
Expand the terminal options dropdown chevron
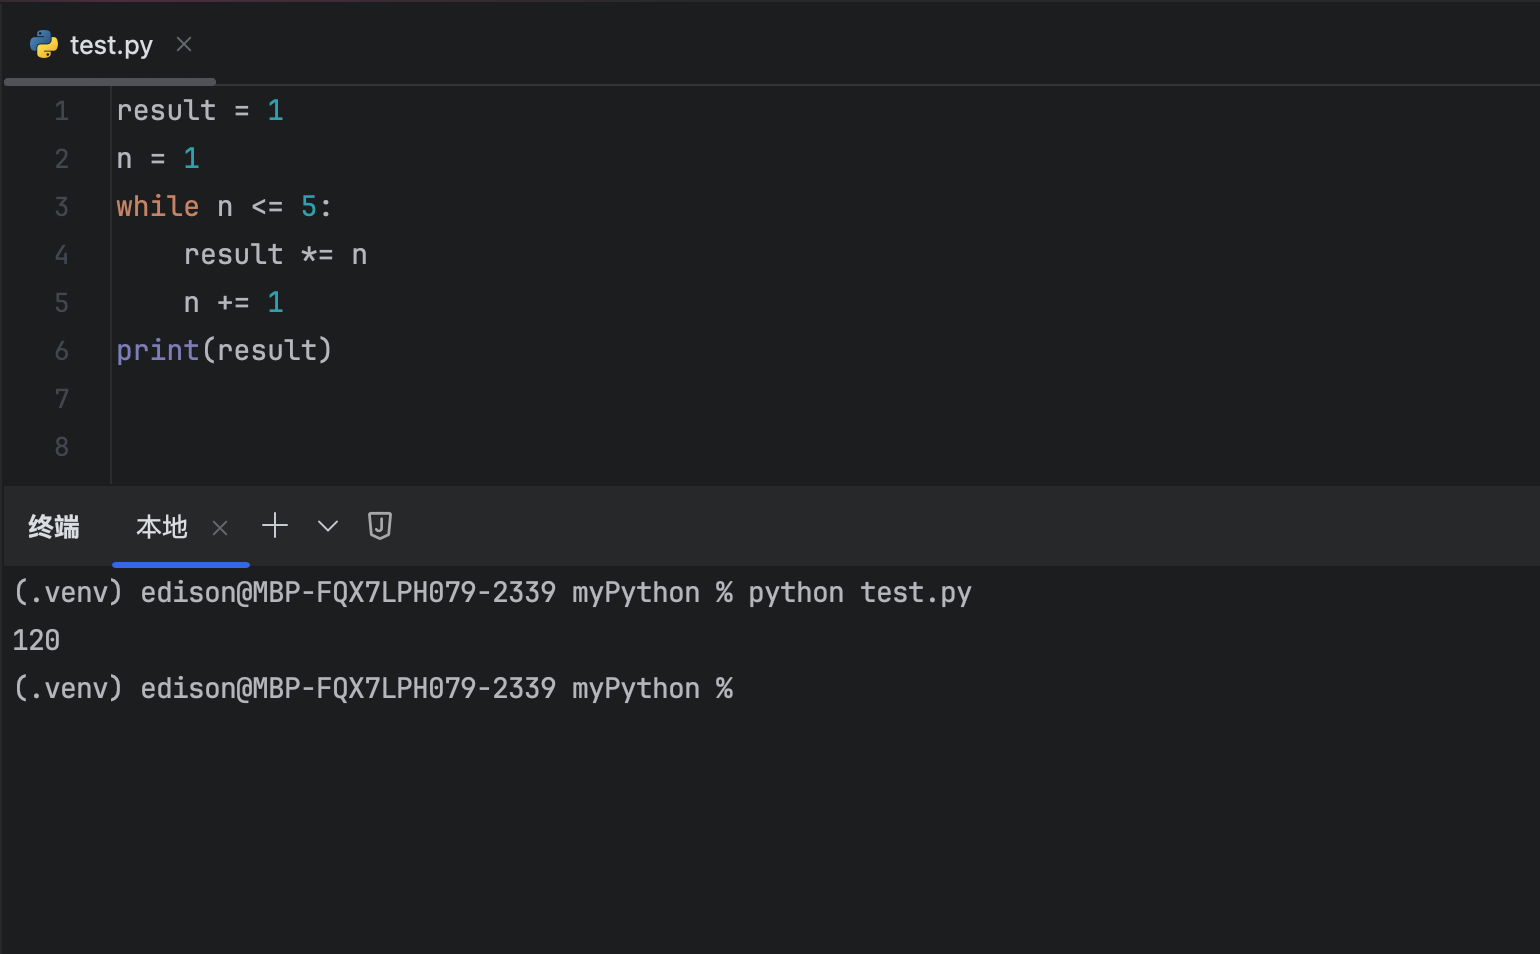[x=328, y=526]
